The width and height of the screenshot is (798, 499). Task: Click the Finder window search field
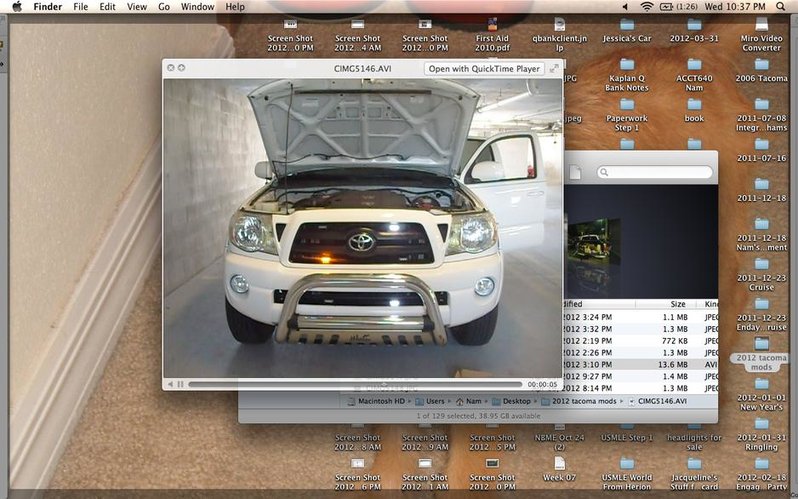654,172
